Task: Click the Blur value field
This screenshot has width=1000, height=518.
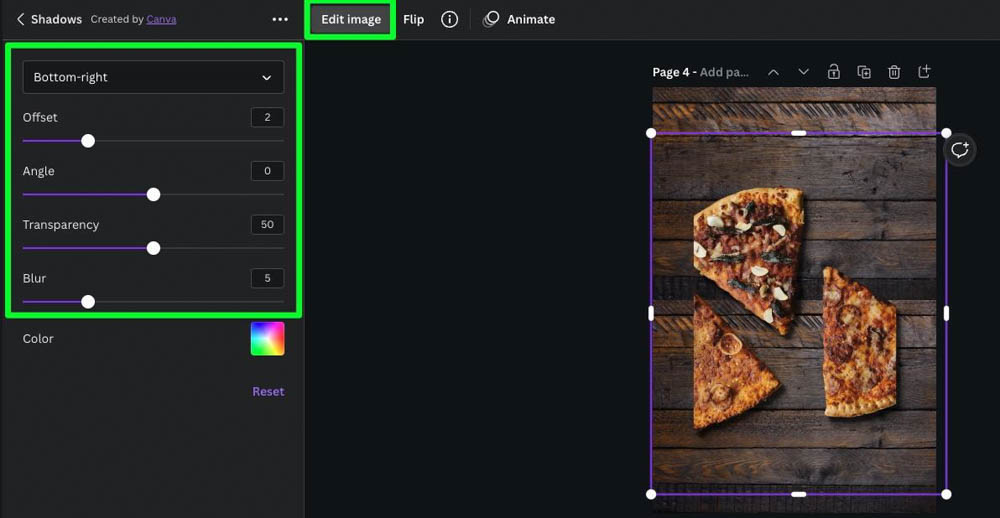Action: 267,278
